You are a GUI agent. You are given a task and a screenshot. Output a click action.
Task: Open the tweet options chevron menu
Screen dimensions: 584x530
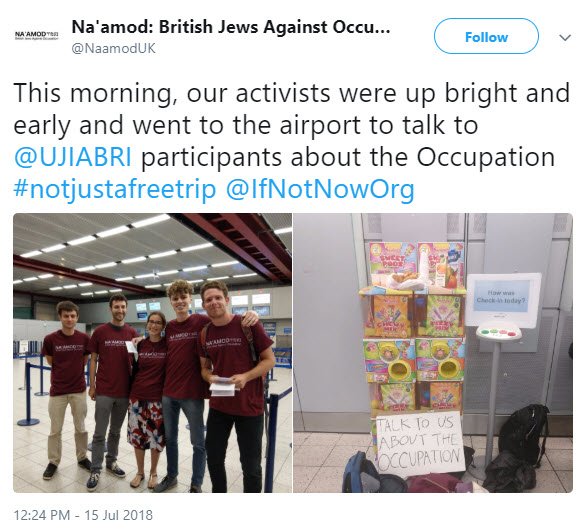[x=565, y=37]
